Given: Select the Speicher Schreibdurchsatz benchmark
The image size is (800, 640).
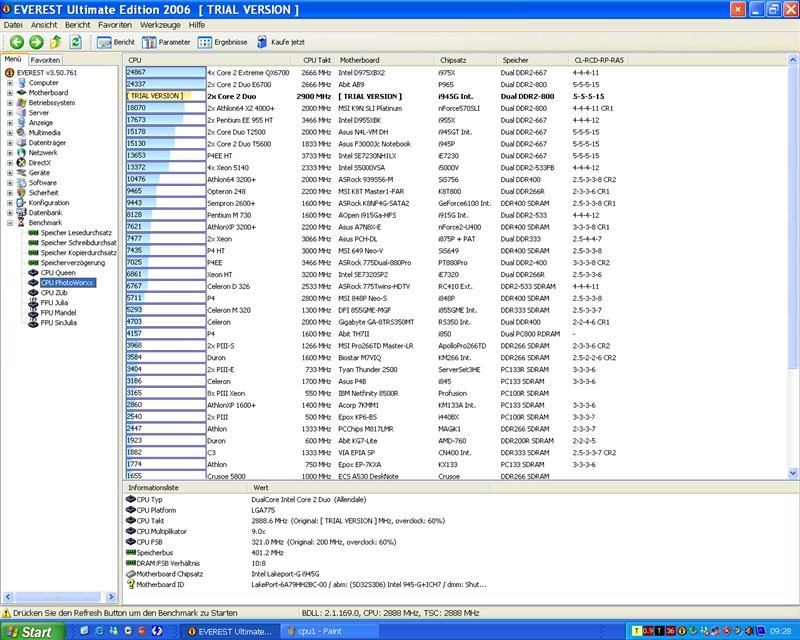Looking at the screenshot, I should click(x=79, y=243).
